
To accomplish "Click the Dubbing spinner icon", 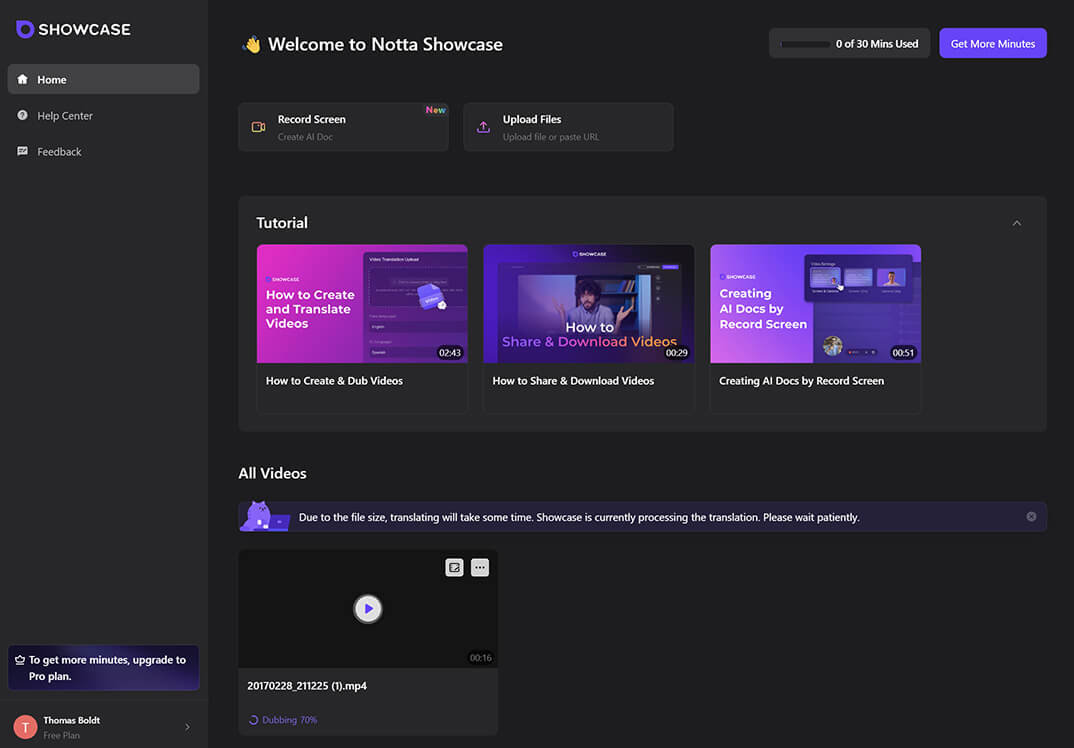I will click(253, 720).
